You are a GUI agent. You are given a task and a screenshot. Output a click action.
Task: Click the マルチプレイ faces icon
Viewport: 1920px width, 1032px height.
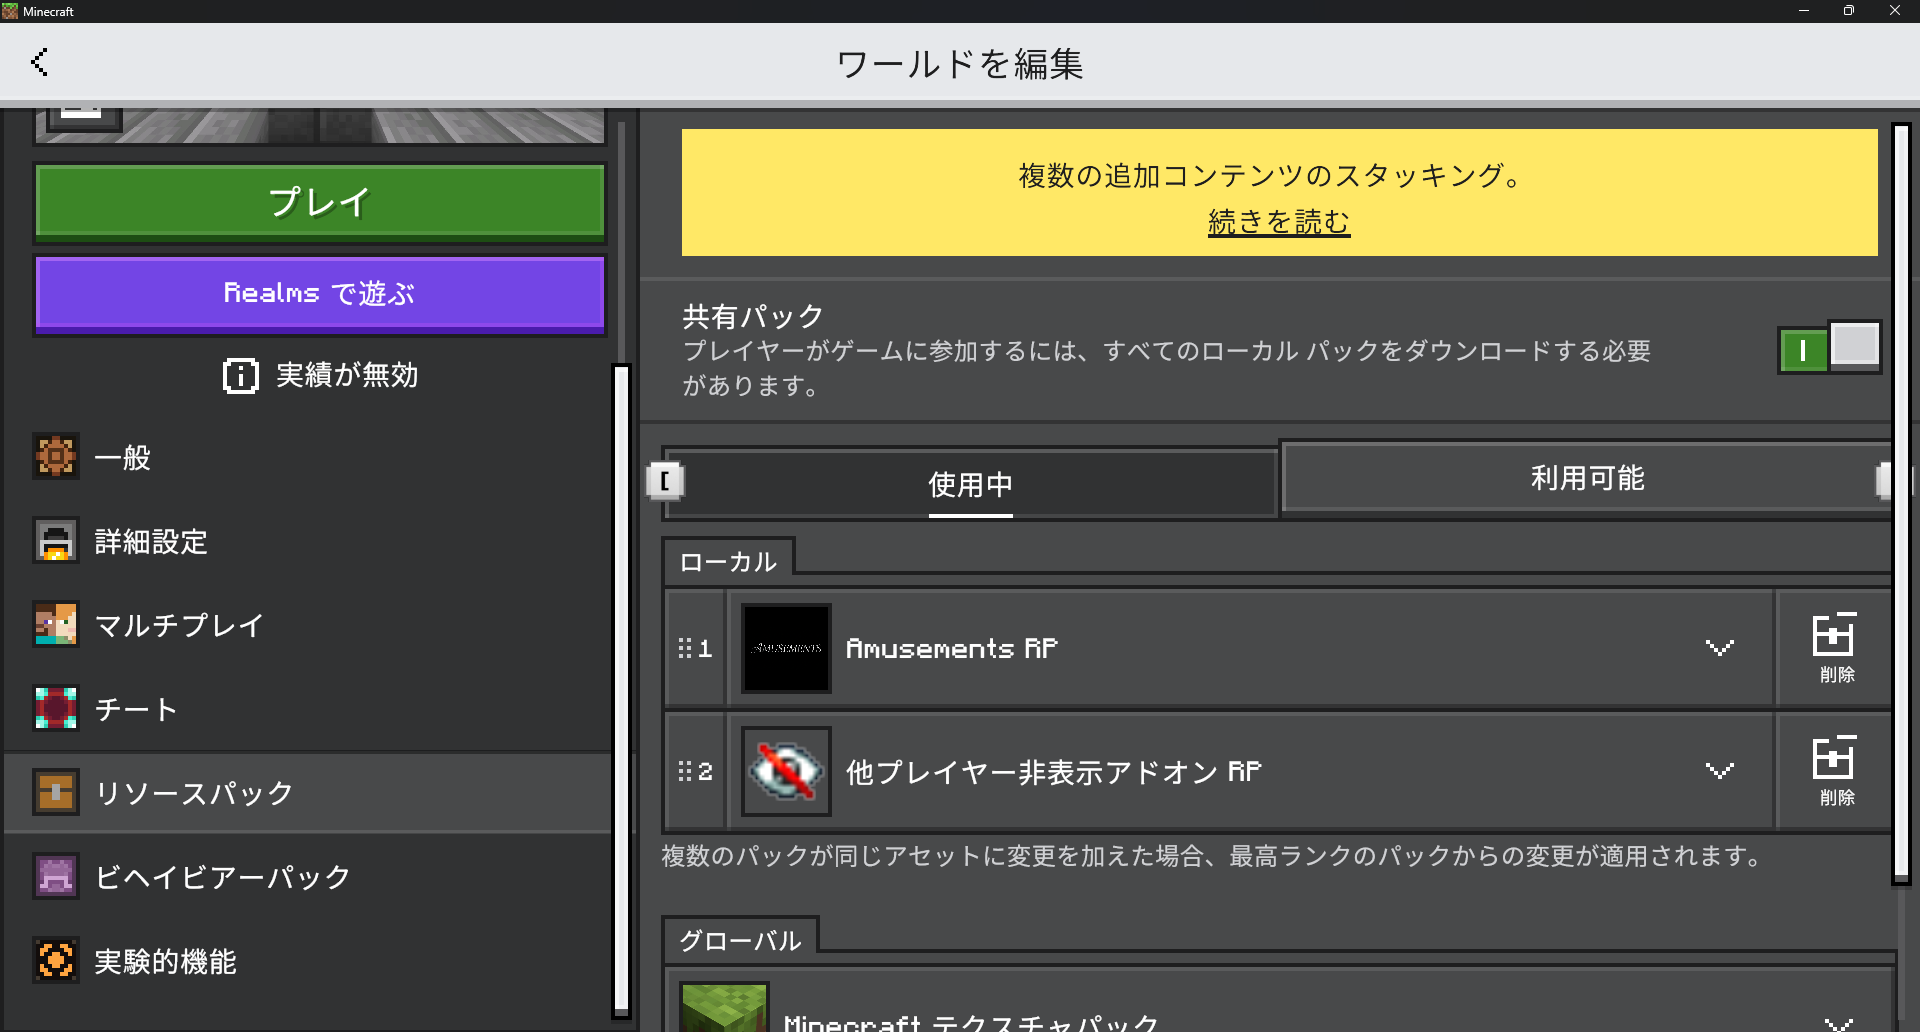[x=56, y=625]
